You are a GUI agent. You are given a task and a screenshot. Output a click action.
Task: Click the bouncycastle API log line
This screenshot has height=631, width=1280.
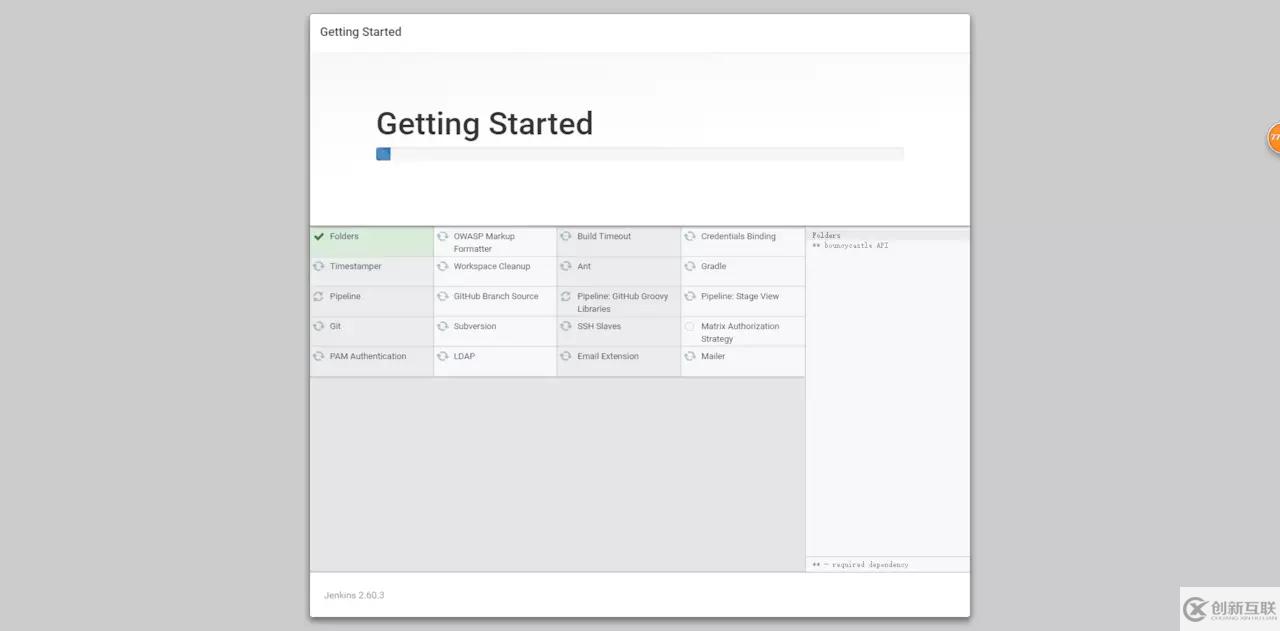coord(850,245)
